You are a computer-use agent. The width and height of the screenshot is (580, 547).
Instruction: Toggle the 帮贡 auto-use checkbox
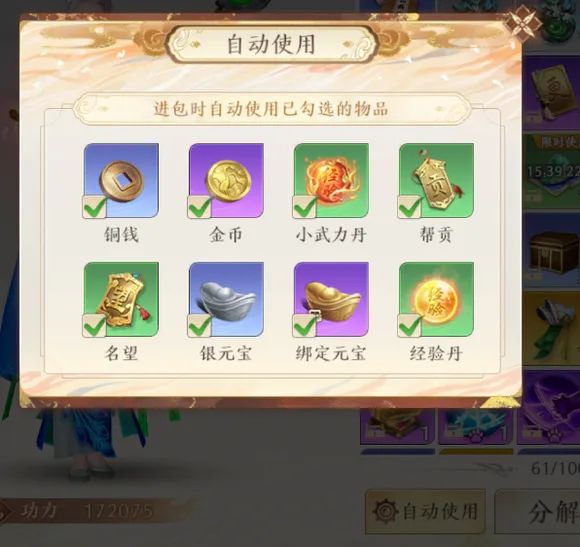coord(410,207)
